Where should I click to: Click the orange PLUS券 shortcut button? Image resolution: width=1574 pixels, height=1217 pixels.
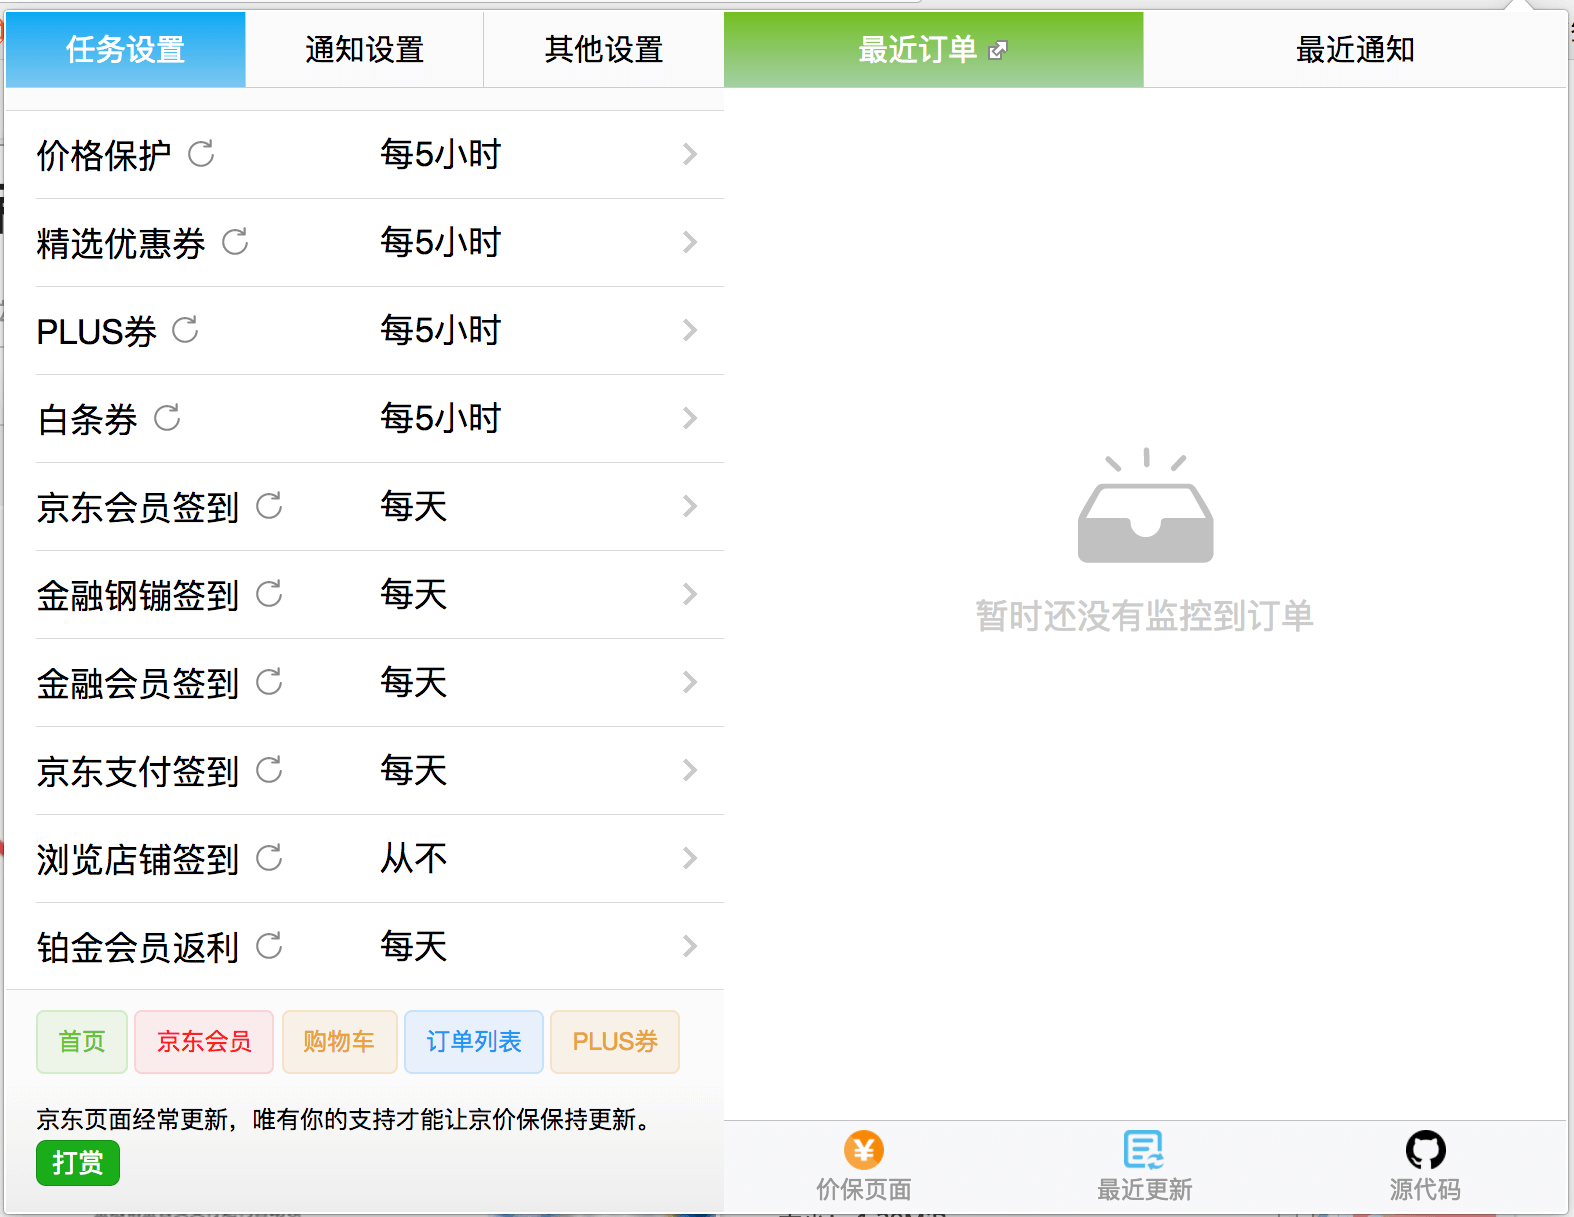point(615,1042)
